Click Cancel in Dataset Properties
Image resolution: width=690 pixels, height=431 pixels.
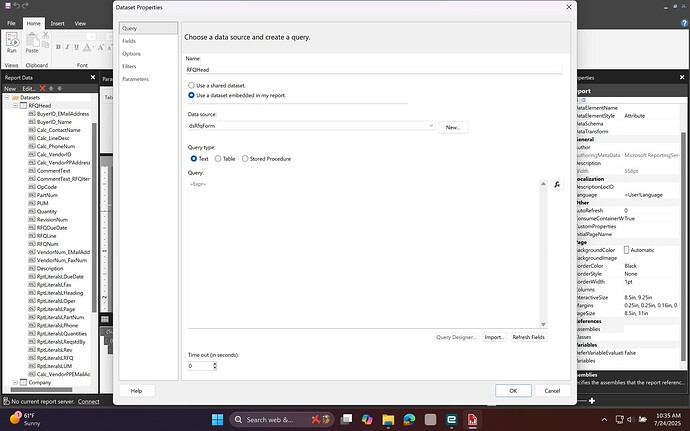(552, 390)
